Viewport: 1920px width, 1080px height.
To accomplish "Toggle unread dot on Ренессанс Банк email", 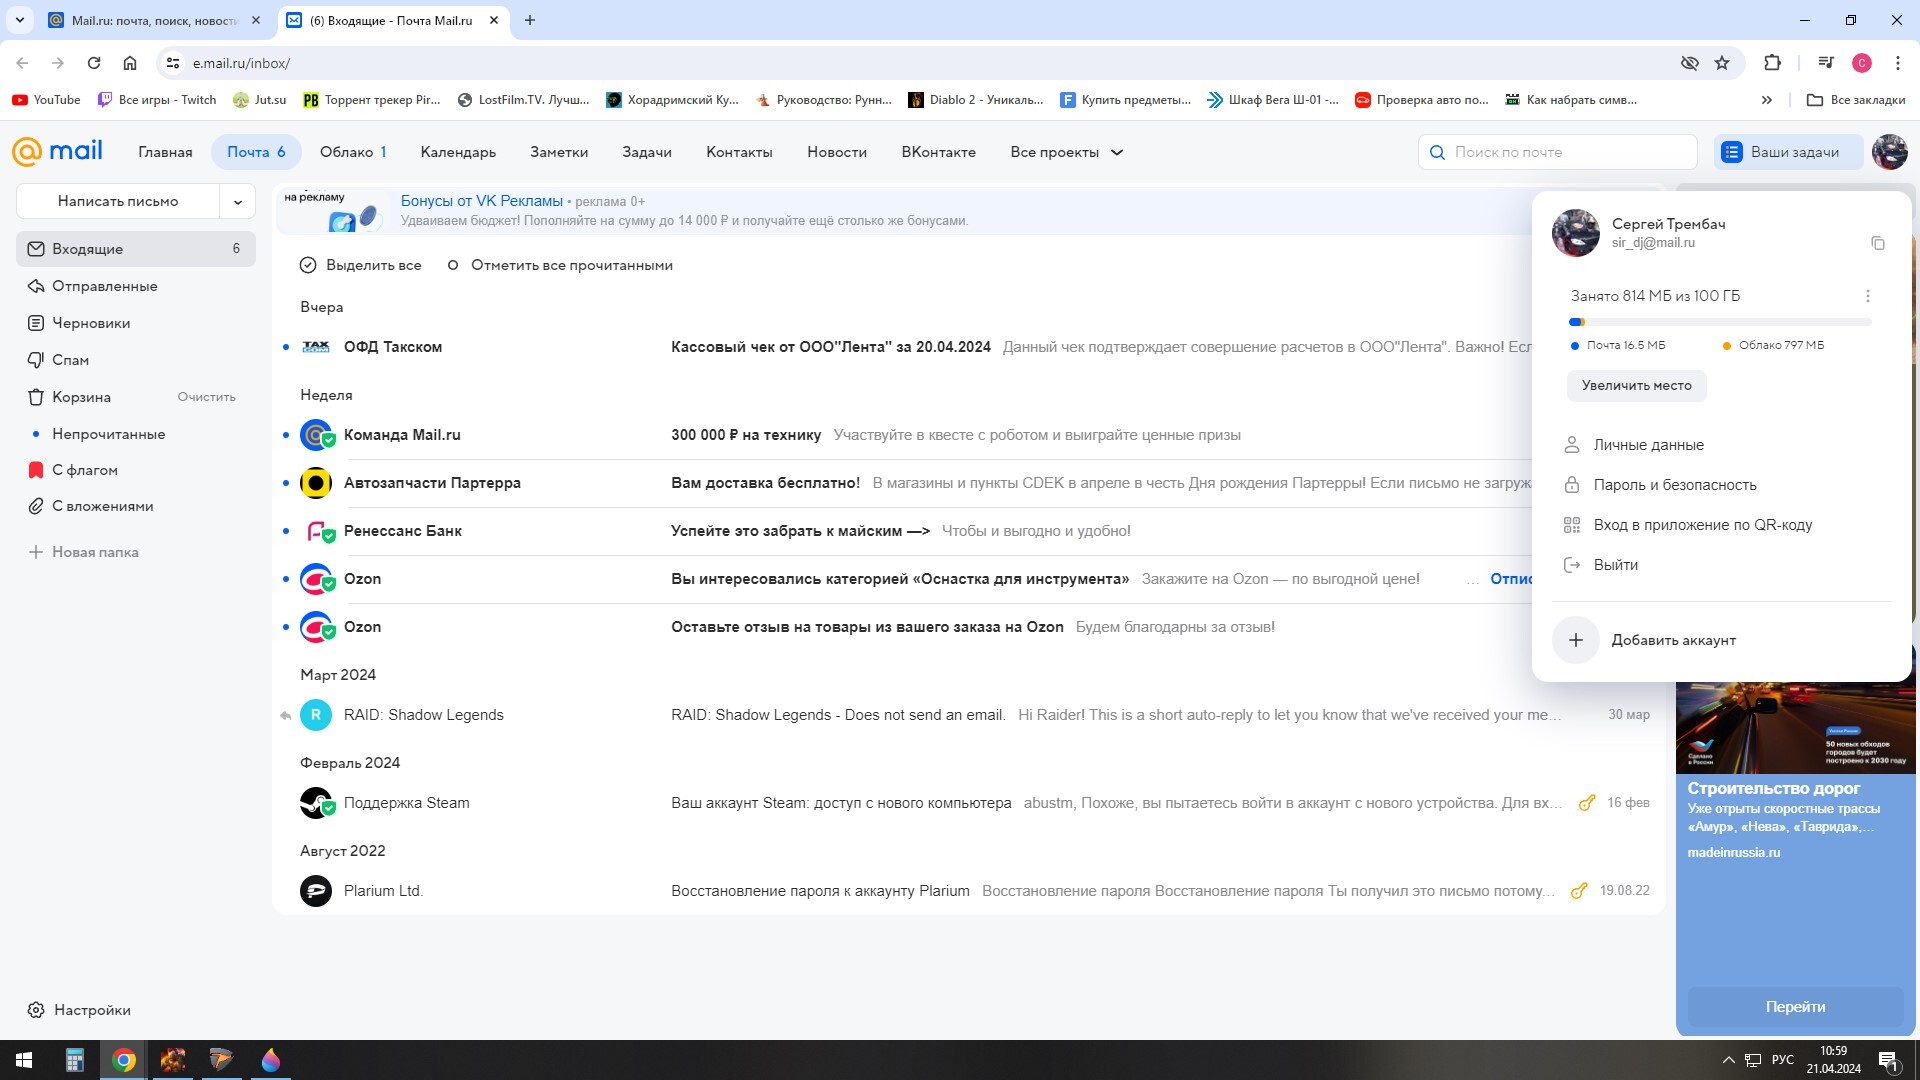I will tap(286, 531).
